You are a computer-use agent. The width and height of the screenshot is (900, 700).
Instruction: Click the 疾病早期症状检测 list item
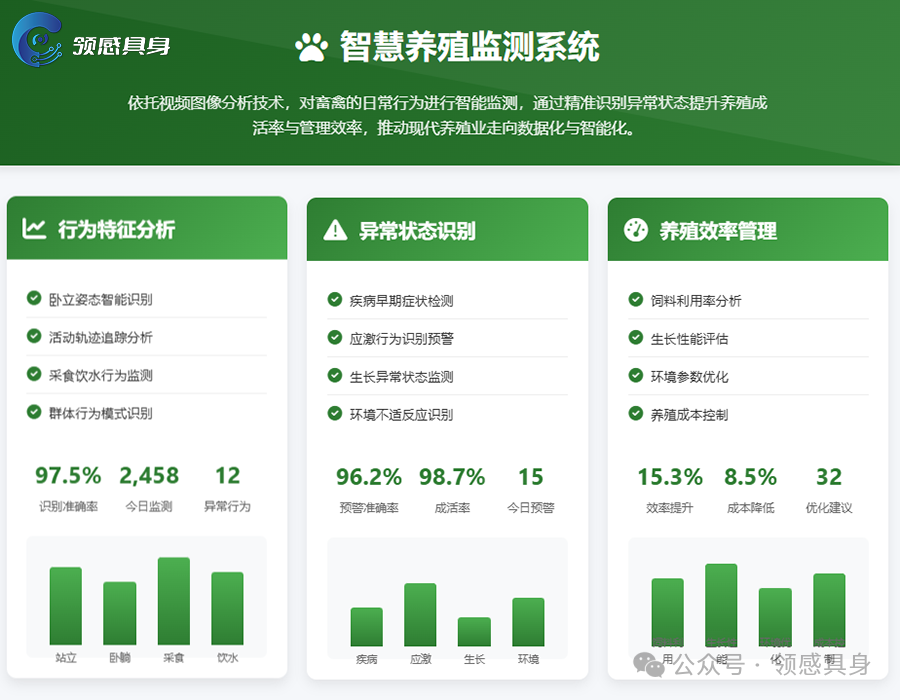[x=448, y=300]
